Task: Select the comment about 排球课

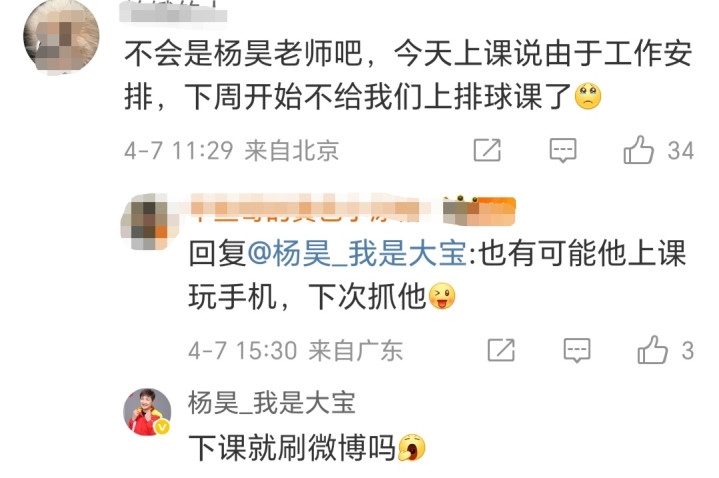Action: coord(408,75)
